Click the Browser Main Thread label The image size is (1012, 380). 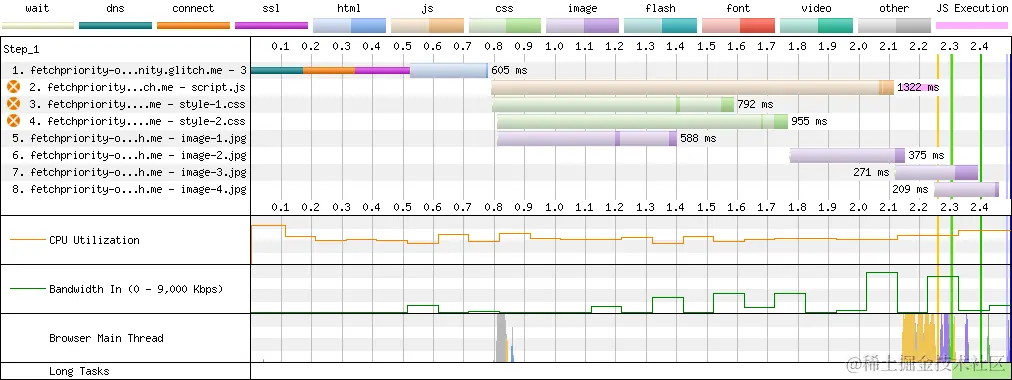pos(106,338)
